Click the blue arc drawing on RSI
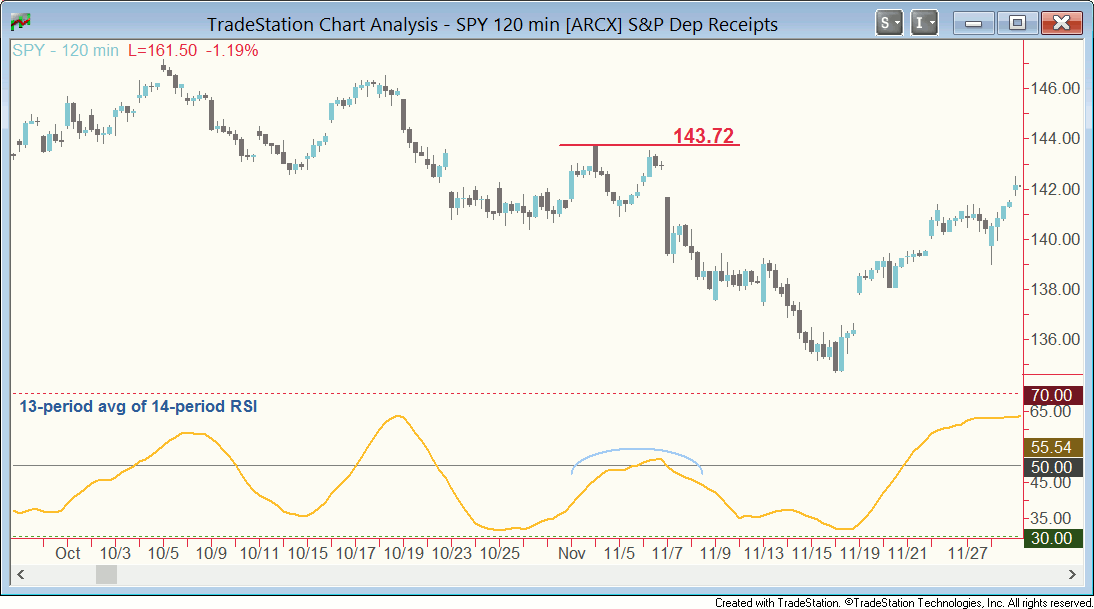Viewport: 1094px width, 609px height. tap(636, 450)
